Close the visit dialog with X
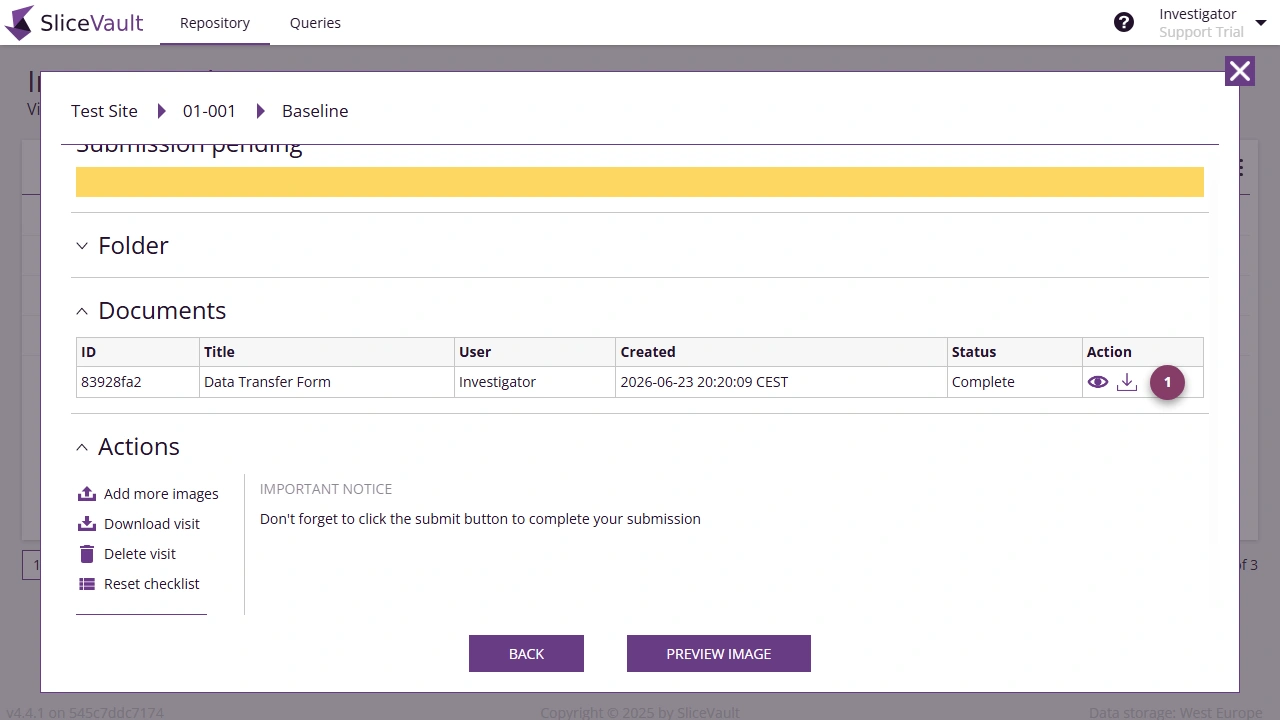This screenshot has width=1280, height=720. click(1240, 71)
